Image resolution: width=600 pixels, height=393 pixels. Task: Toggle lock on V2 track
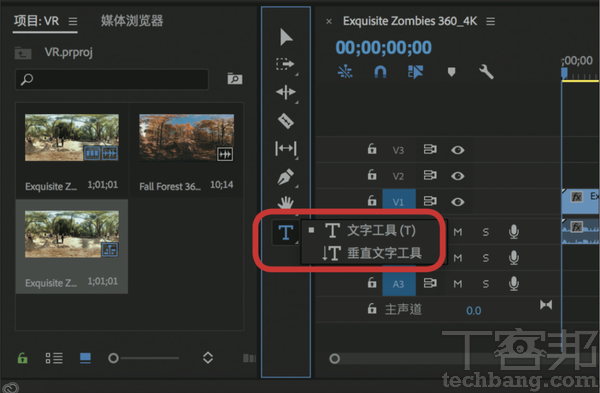pos(372,175)
